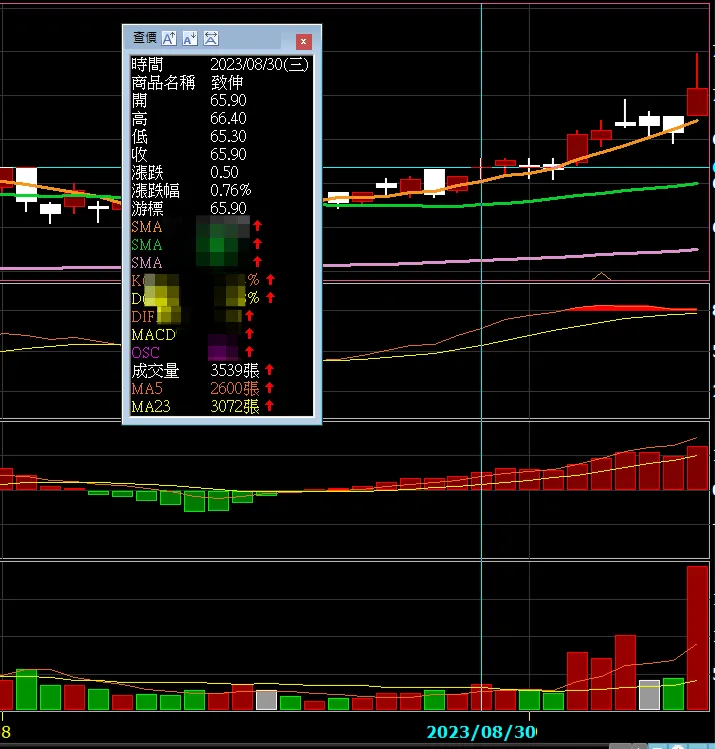715x749 pixels.
Task: Click the increase font size icon
Action: click(169, 38)
